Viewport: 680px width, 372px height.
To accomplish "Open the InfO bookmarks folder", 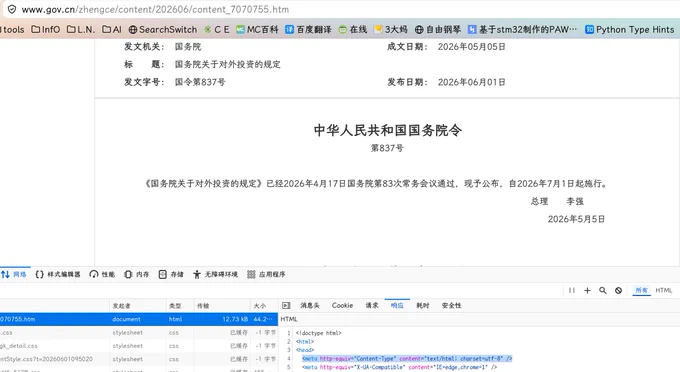I will 46,29.
